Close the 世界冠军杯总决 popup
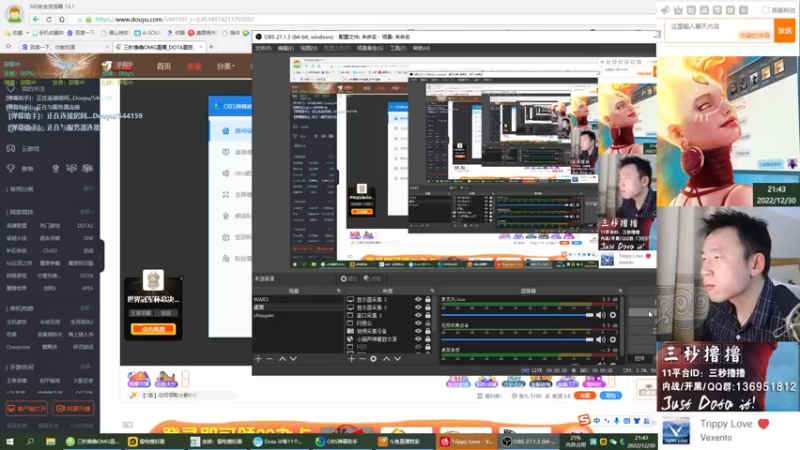This screenshot has height=450, width=800. [181, 279]
